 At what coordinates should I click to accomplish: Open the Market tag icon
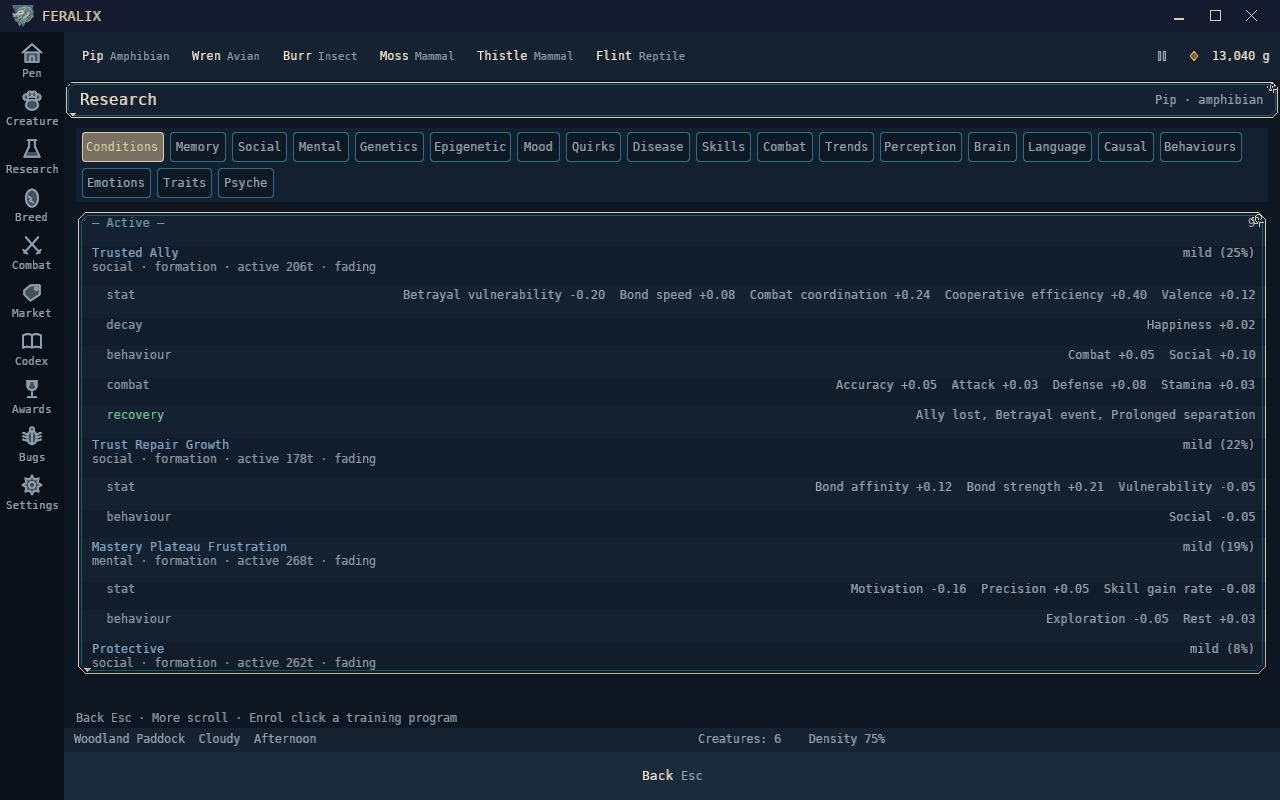(x=32, y=292)
